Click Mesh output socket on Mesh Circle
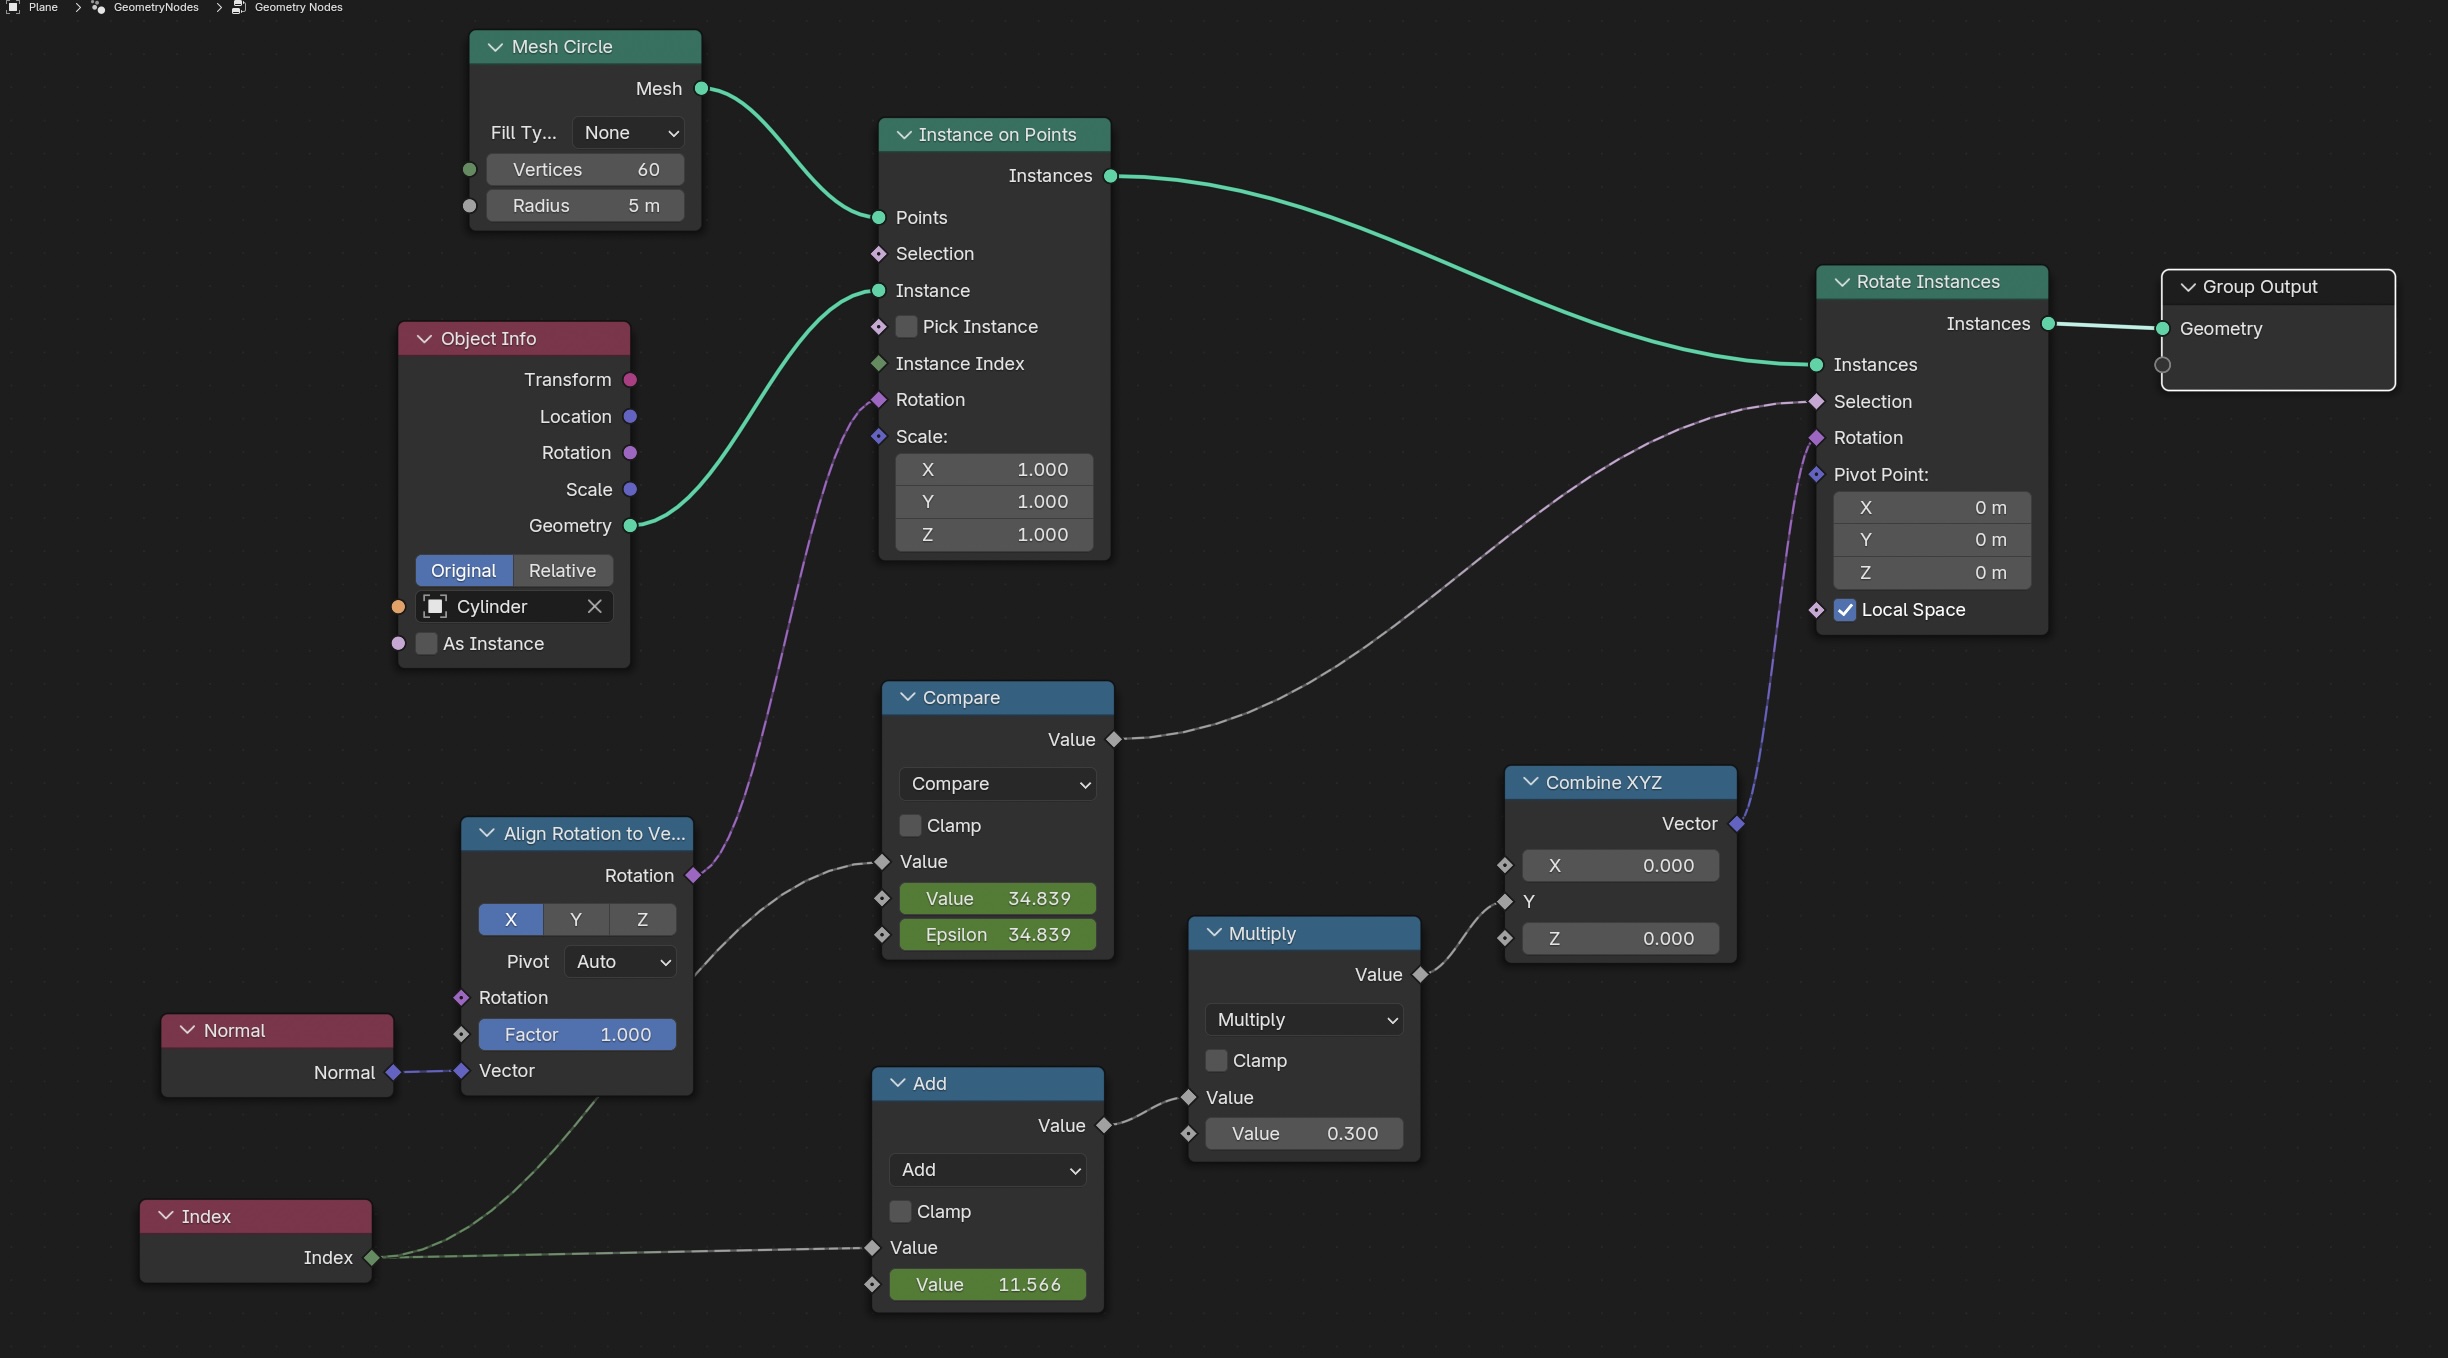 point(702,89)
